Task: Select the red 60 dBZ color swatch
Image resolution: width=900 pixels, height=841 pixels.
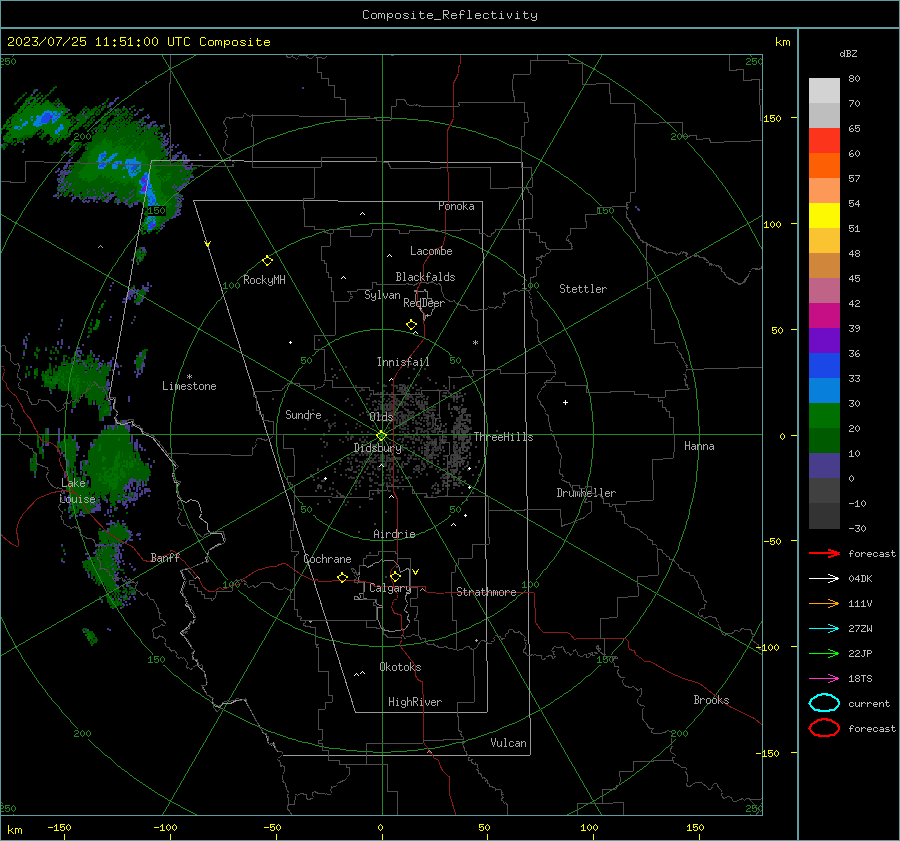Action: [824, 141]
